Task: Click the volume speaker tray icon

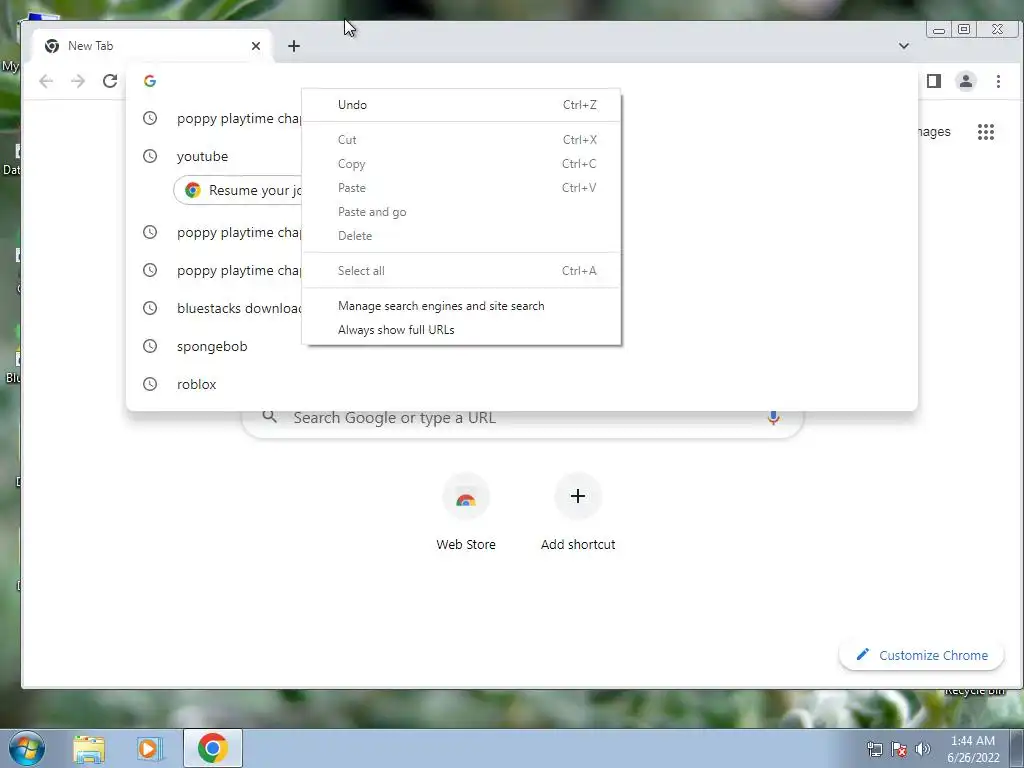Action: [x=923, y=749]
